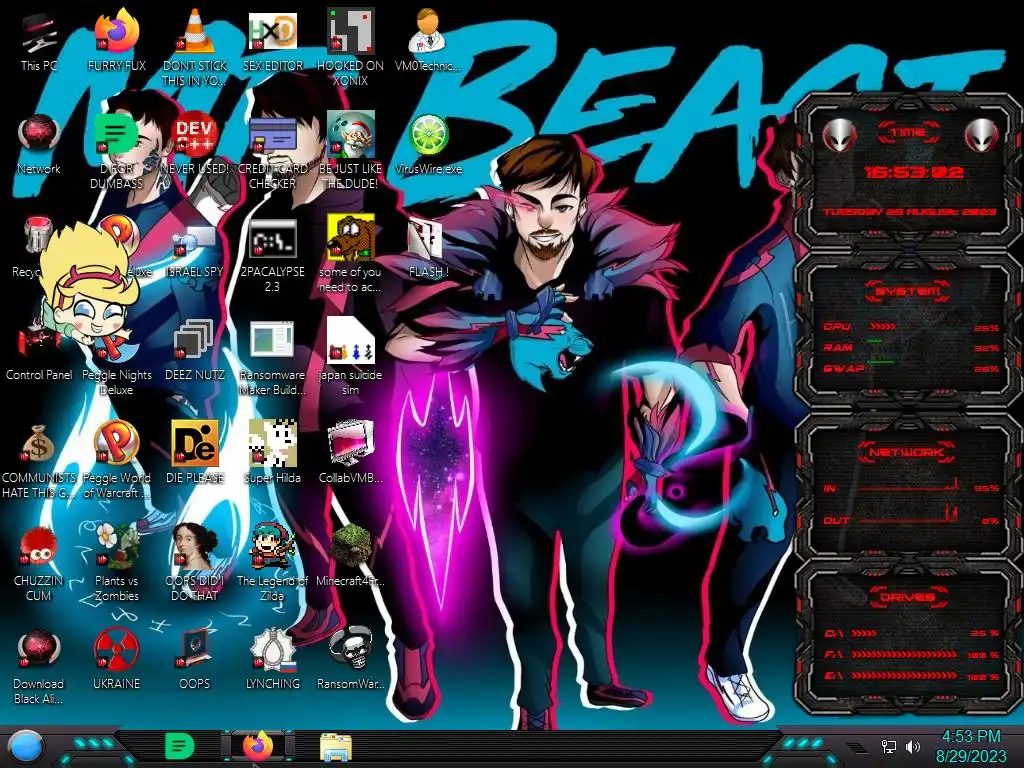Open the RansomWar... skull icon
Image resolution: width=1024 pixels, height=768 pixels.
tap(351, 660)
